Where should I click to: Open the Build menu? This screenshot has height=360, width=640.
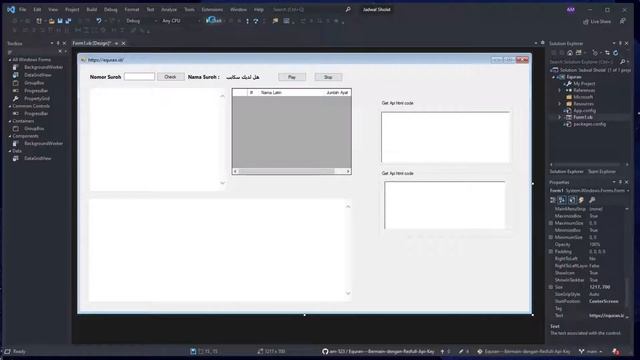[92, 9]
